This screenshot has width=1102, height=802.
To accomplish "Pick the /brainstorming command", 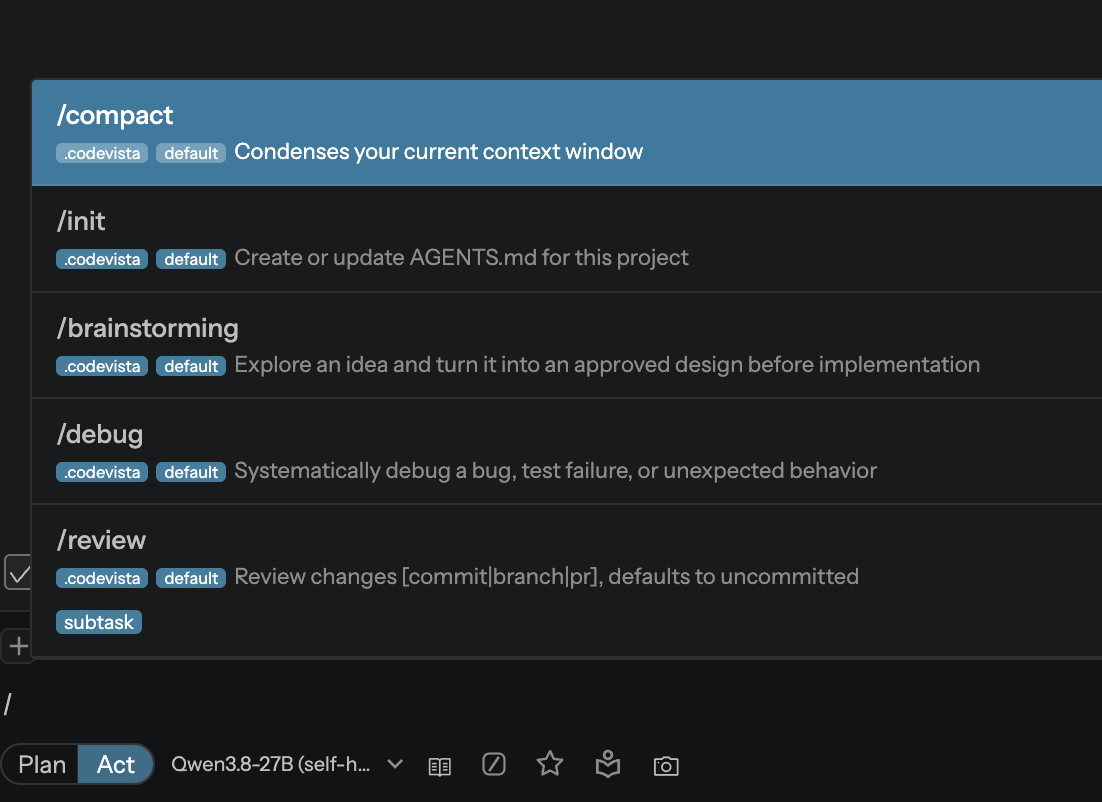I will coord(566,345).
